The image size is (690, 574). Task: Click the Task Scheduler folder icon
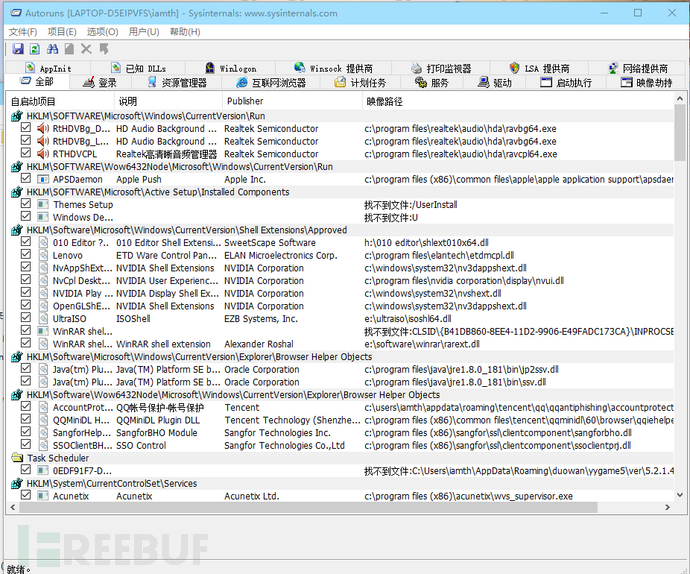(x=17, y=458)
